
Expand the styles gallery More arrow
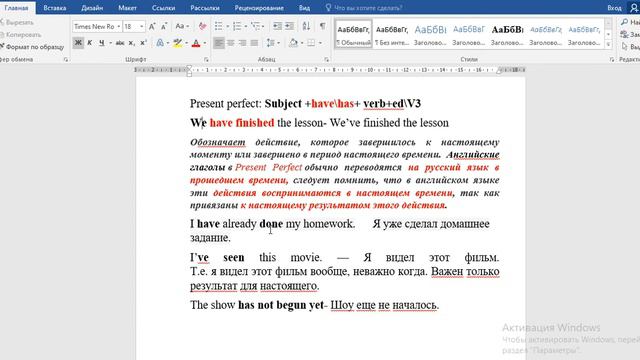[608, 44]
